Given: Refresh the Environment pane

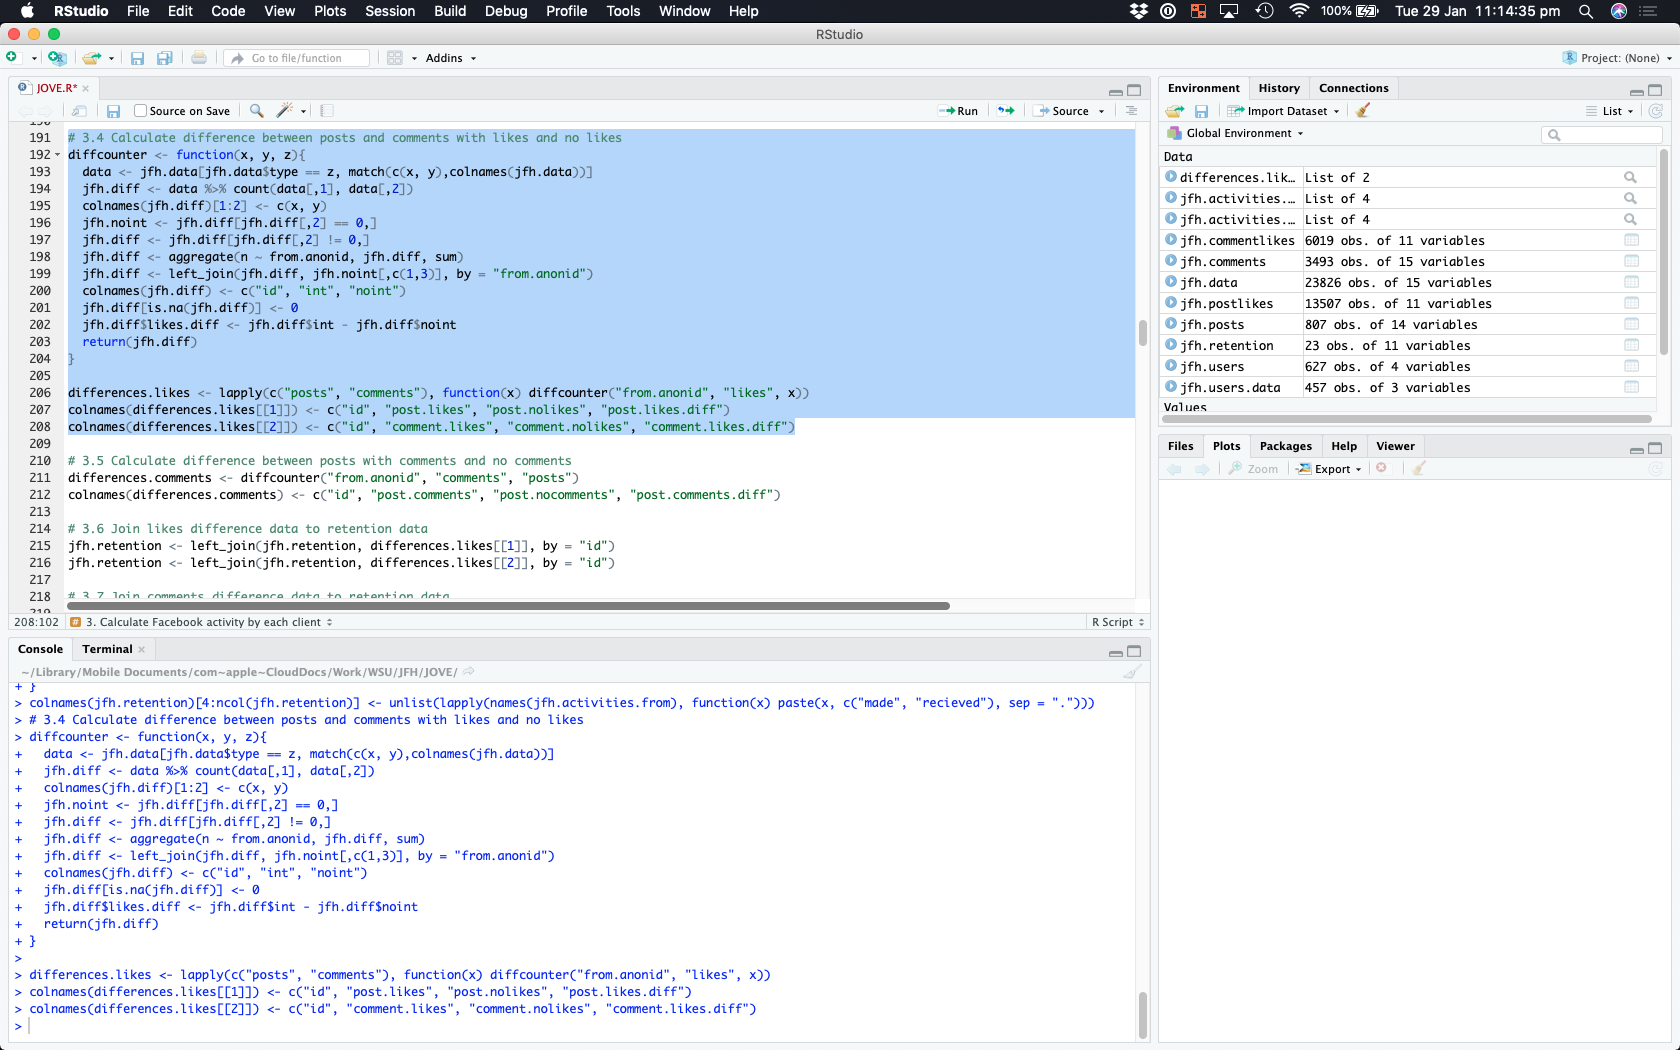Looking at the screenshot, I should (x=1655, y=111).
